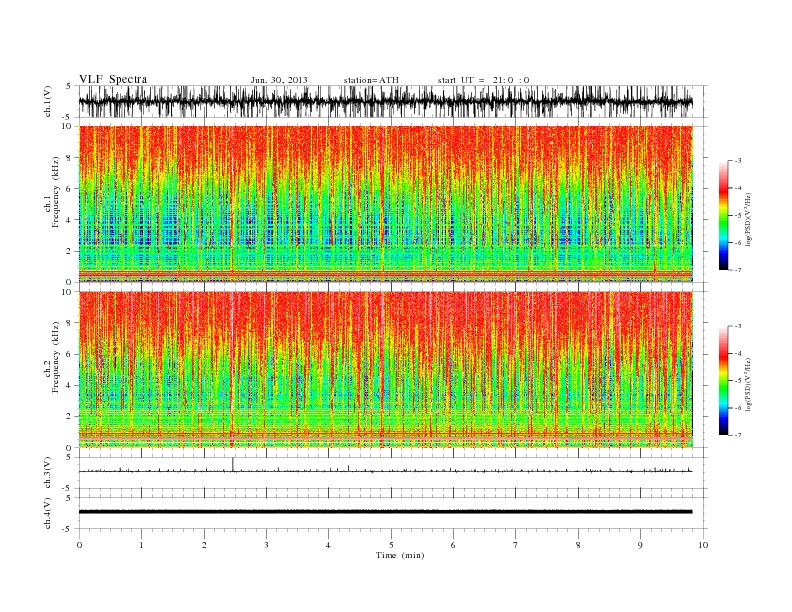Click inside the ch.1 voltage waveform trace
Screen dimensions: 792x612
click(x=385, y=101)
